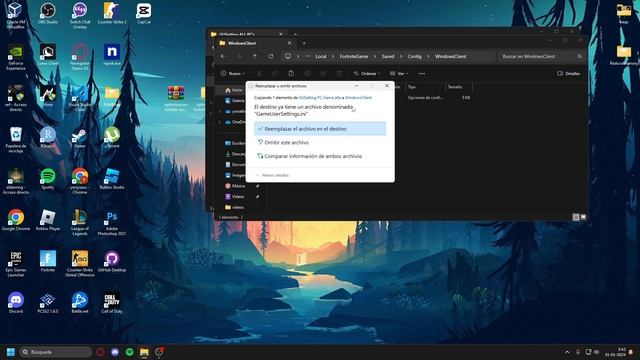Open uTorrent desktop shortcut
640x360 pixels.
[x=112, y=138]
